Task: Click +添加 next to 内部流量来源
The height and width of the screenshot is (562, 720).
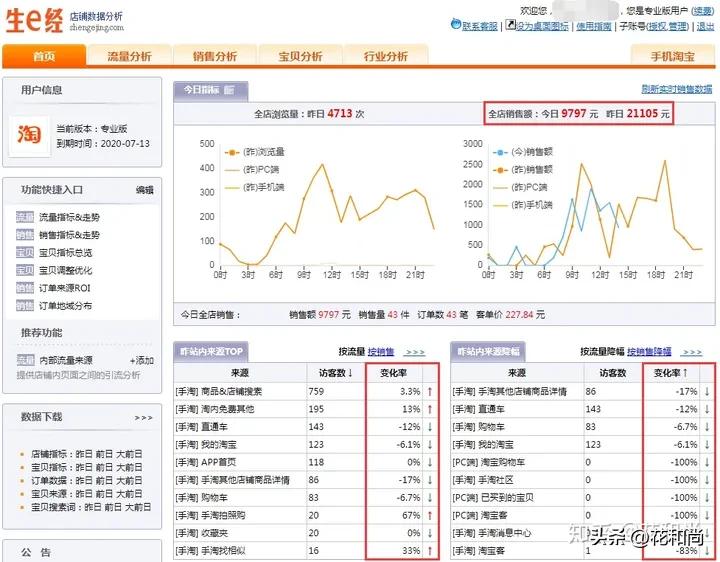Action: click(142, 360)
